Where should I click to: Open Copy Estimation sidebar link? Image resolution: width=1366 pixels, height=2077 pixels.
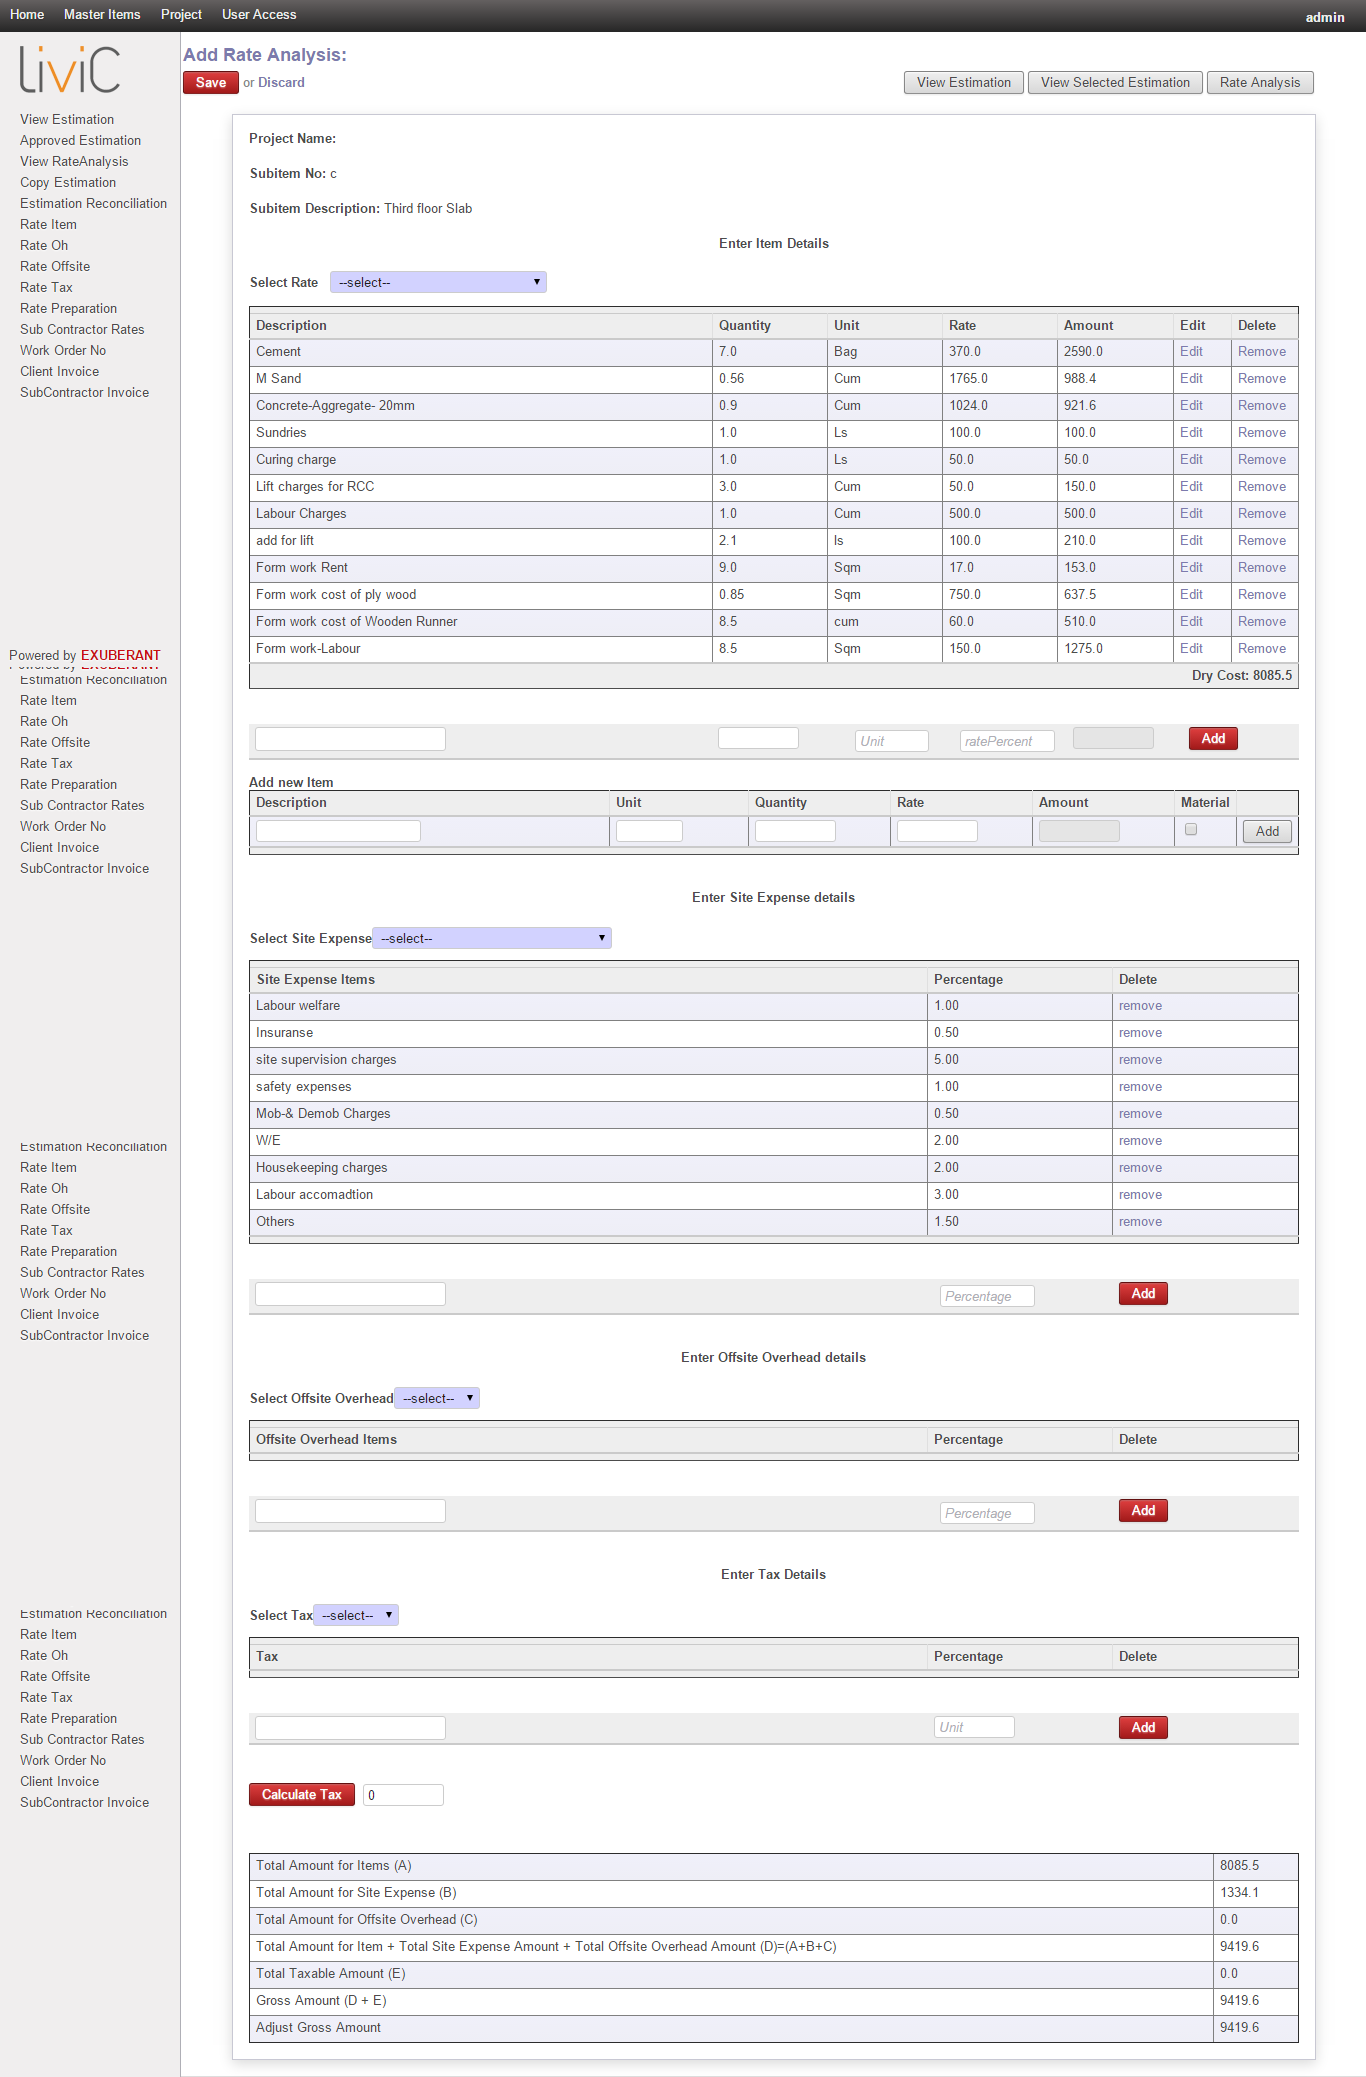tap(68, 182)
